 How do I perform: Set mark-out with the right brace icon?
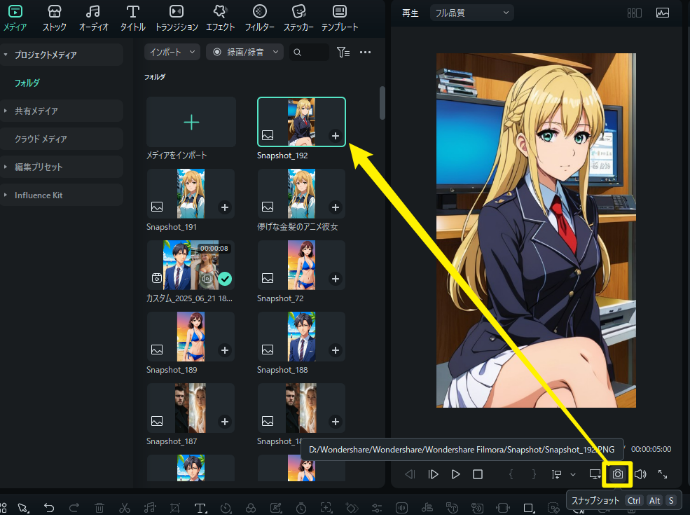coord(534,474)
